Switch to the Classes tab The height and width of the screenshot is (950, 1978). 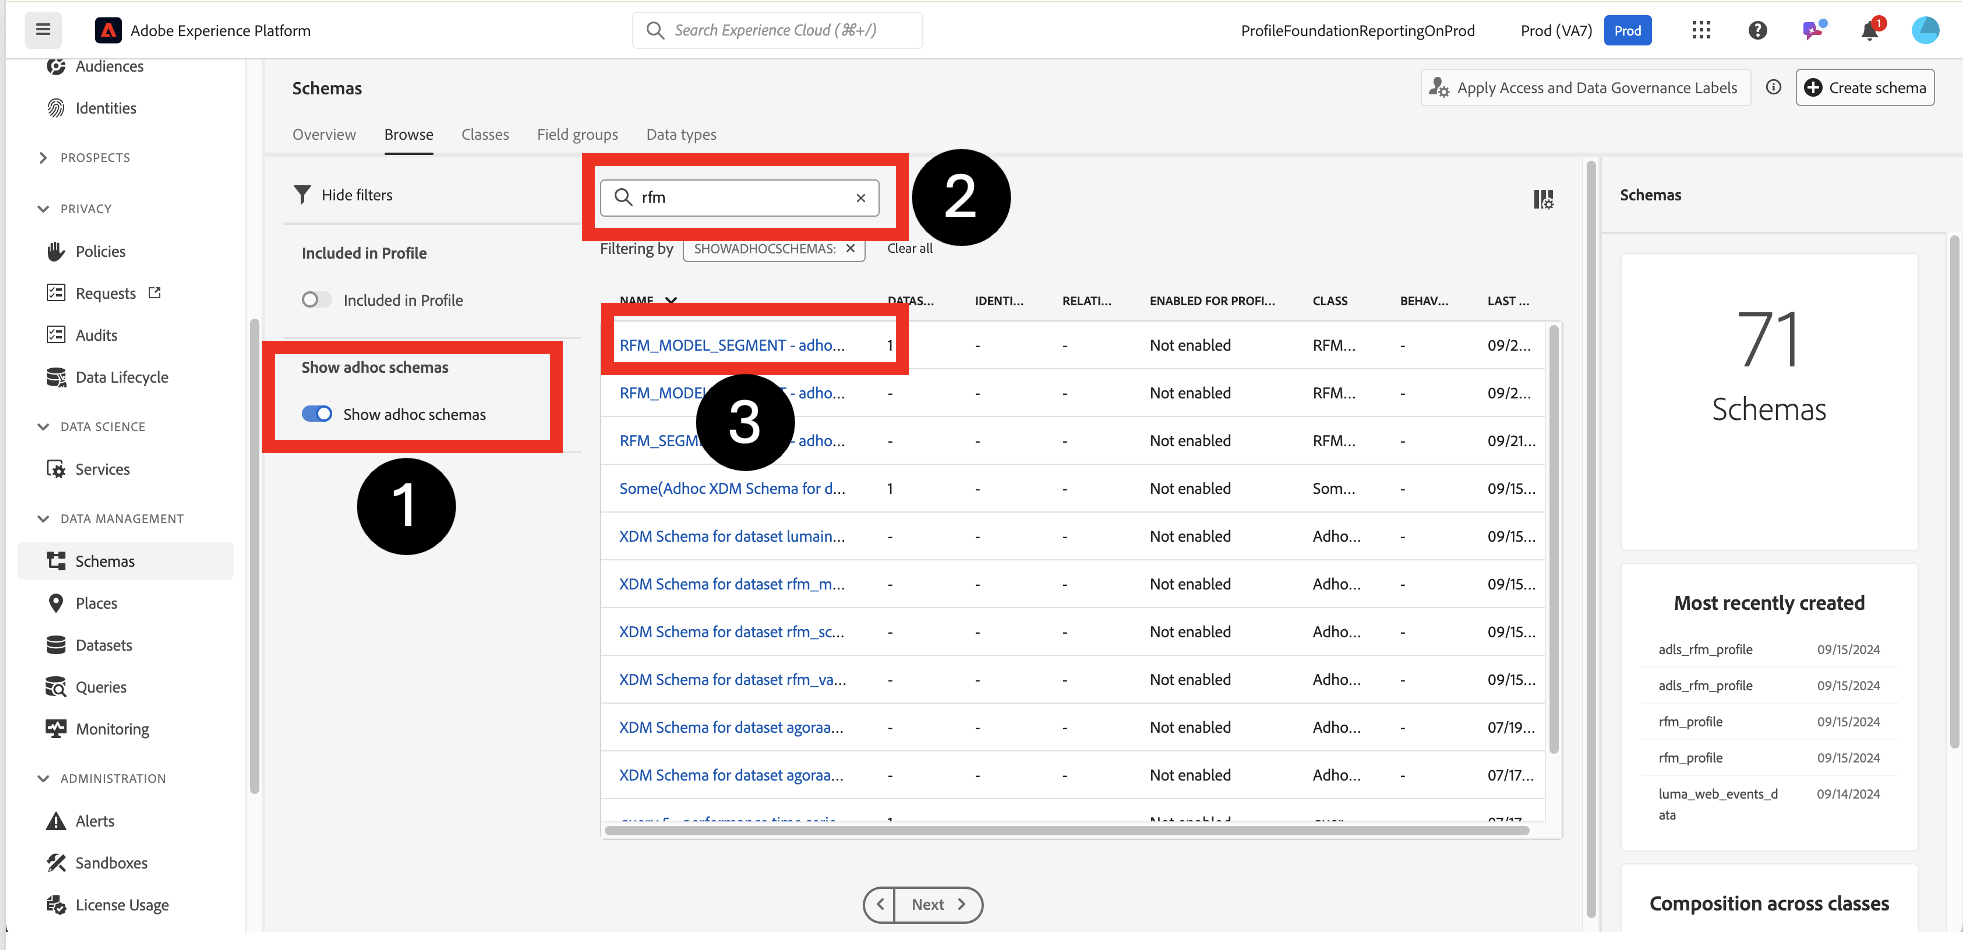pos(485,134)
